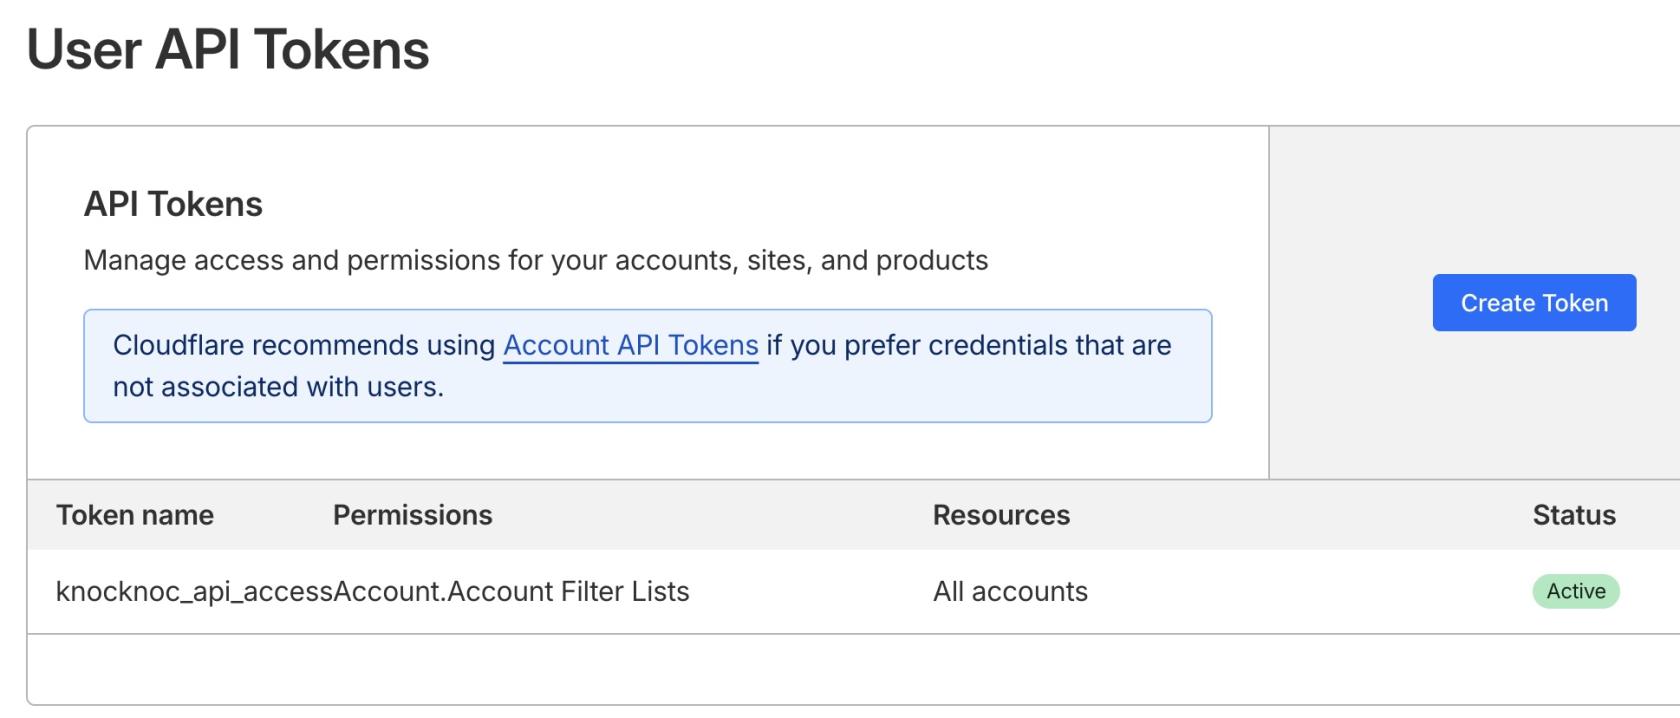
Task: Click the All accounts resource cell
Action: tap(1010, 591)
